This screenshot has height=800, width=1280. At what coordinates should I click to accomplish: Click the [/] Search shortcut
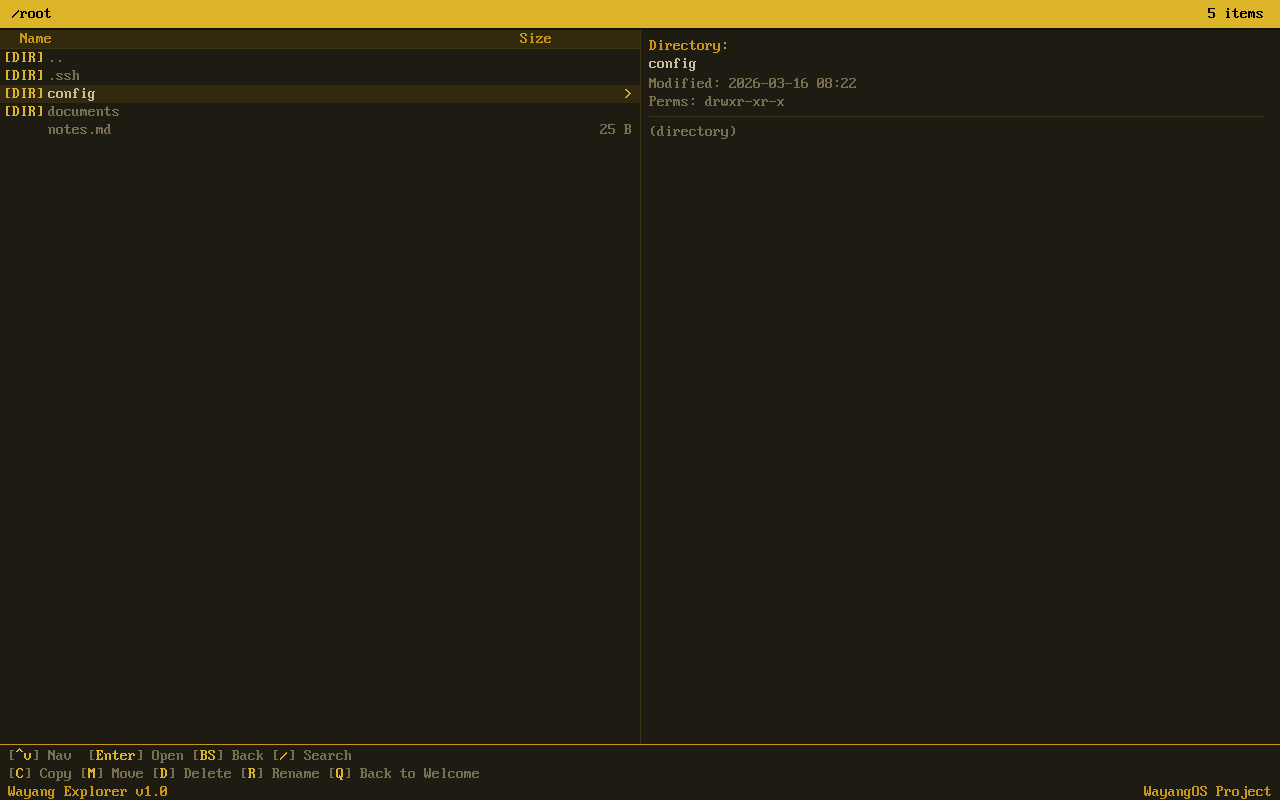point(311,755)
